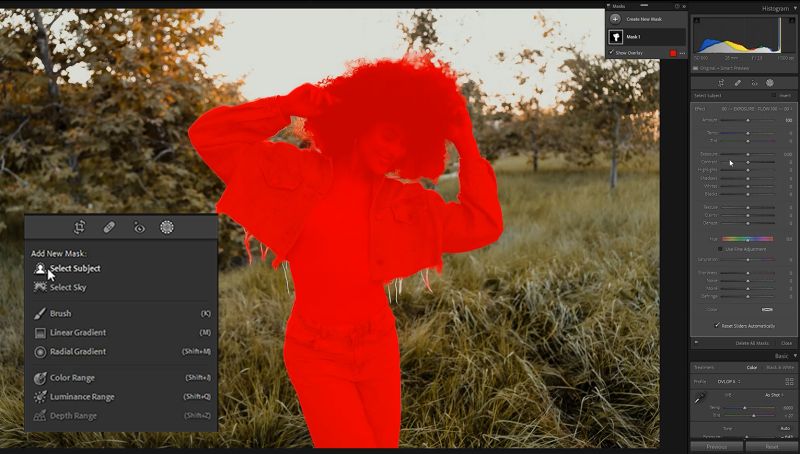Viewport: 800px width, 454px height.
Task: Toggle shadow clipping indicator in histogram
Action: click(x=696, y=21)
